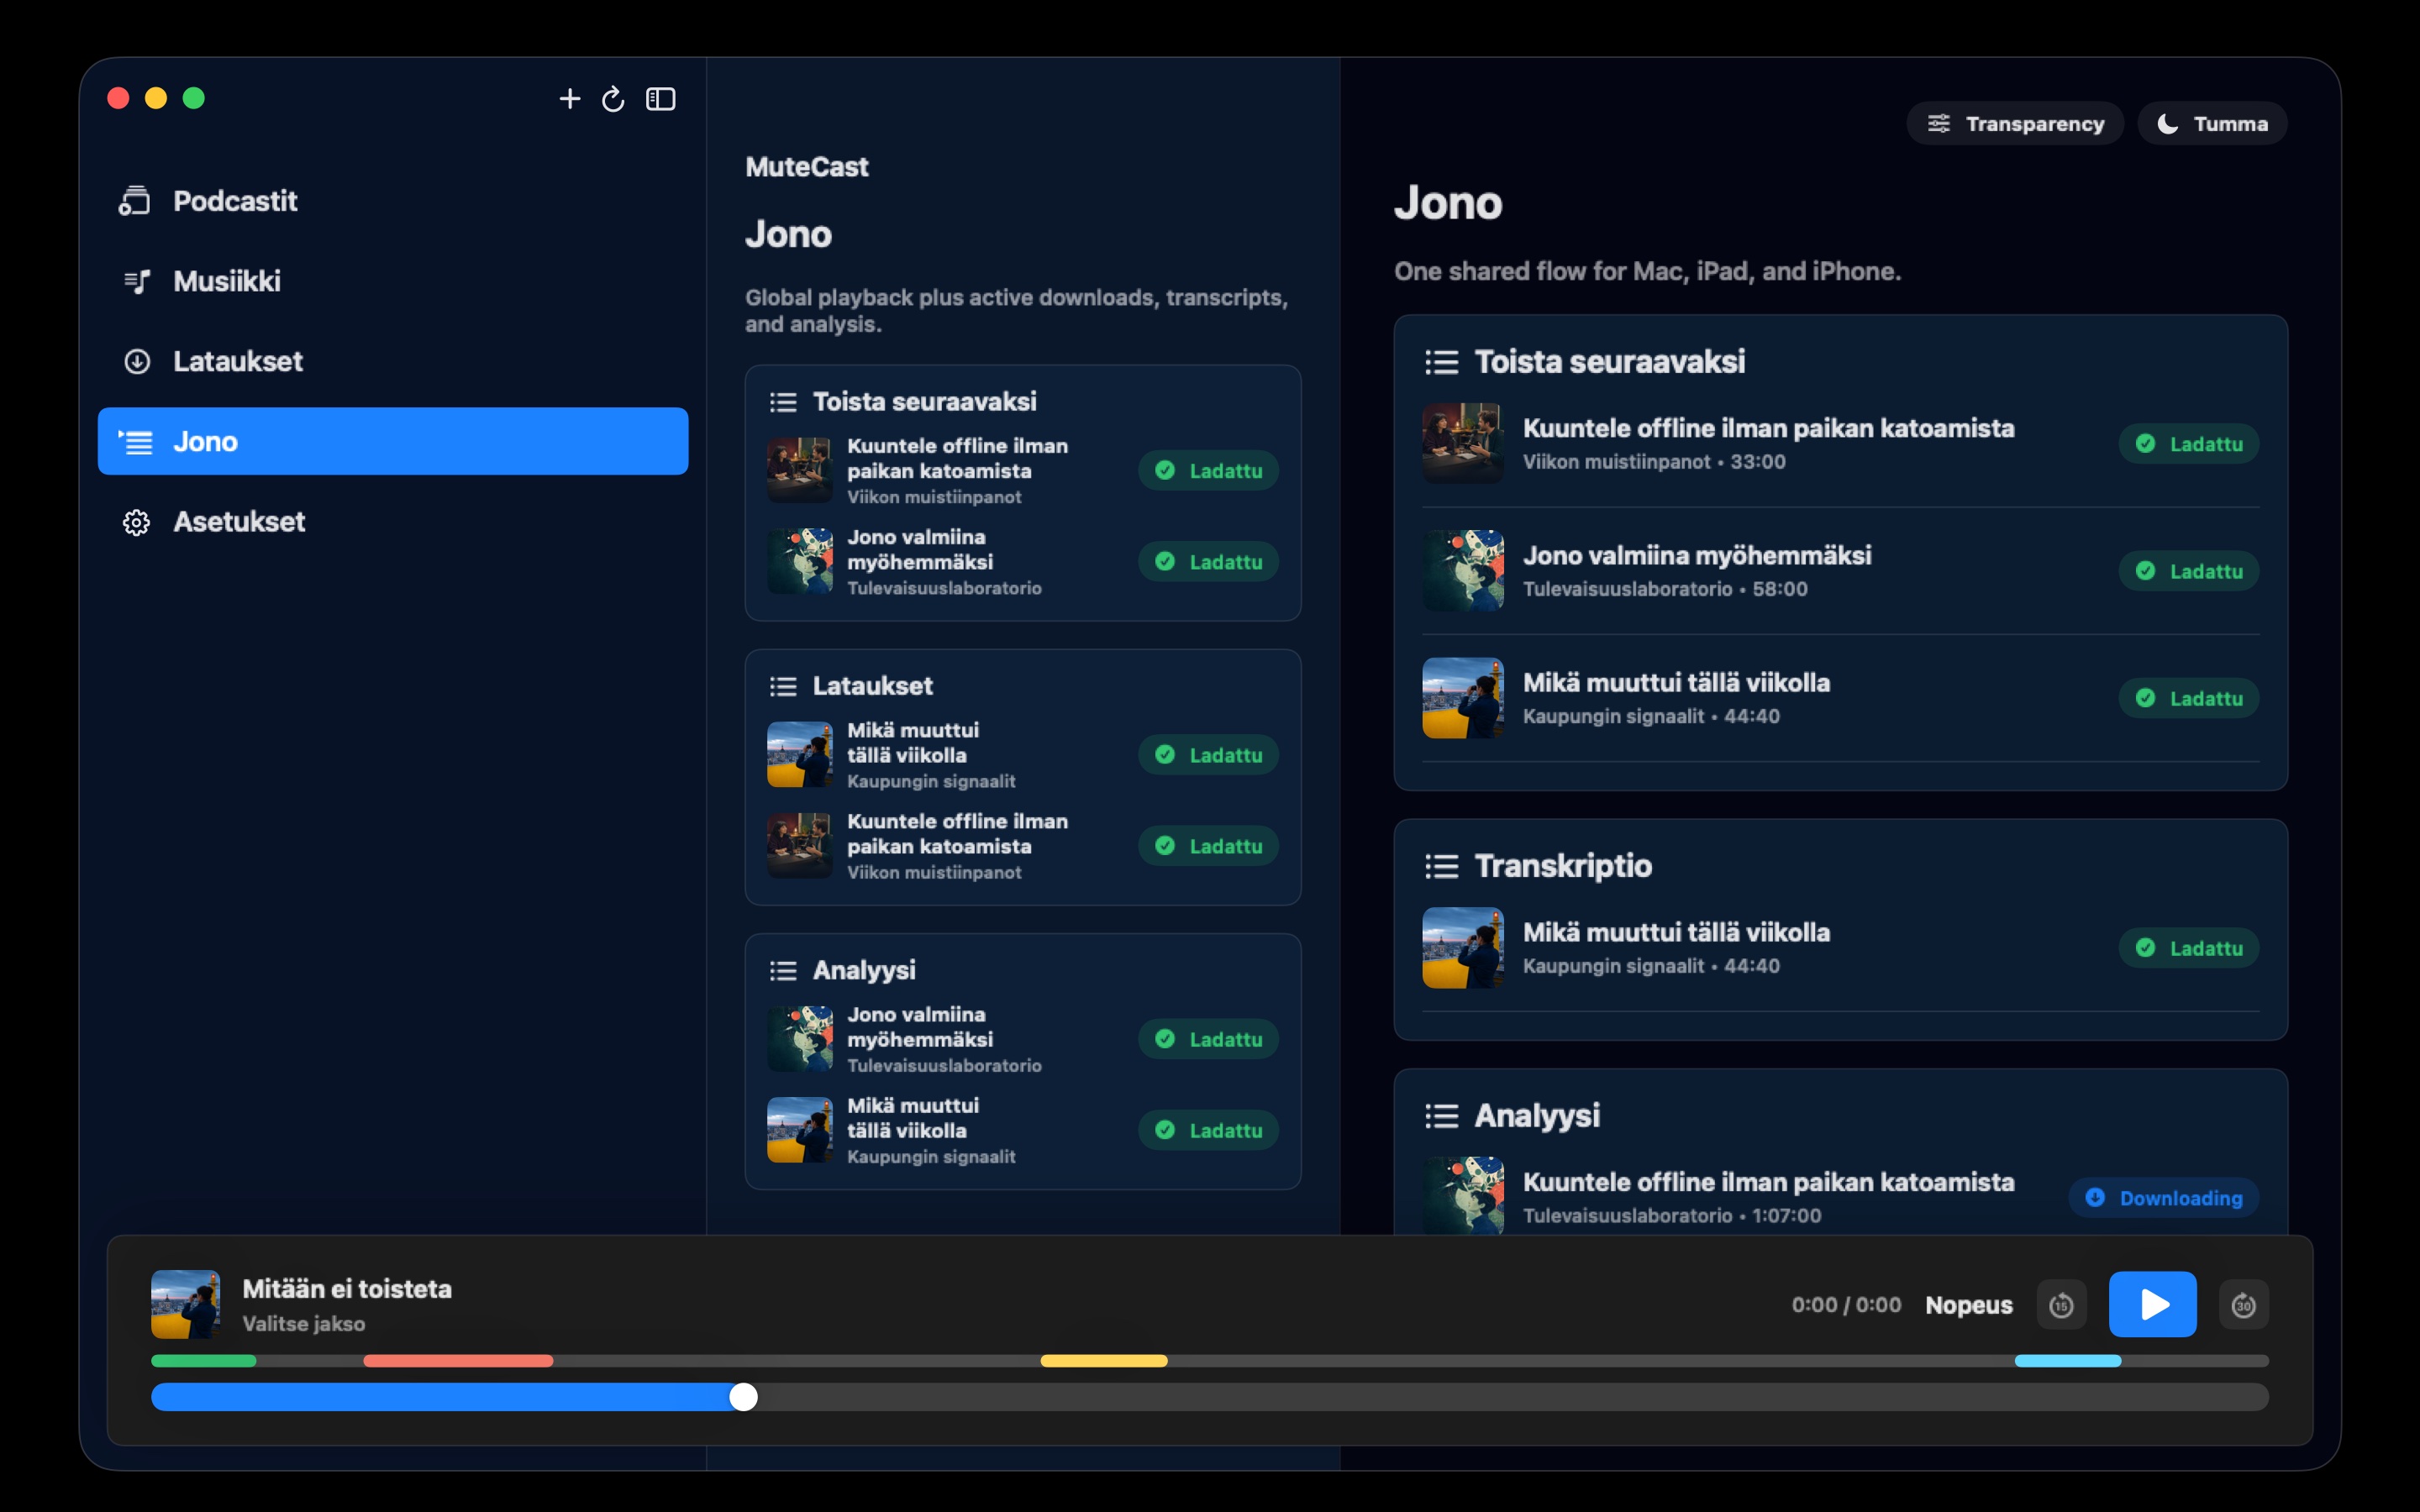Viewport: 2420px width, 1512px height.
Task: Select Mikä muuttui tällä viikolla in the Transkriptio card
Action: pyautogui.click(x=1840, y=948)
